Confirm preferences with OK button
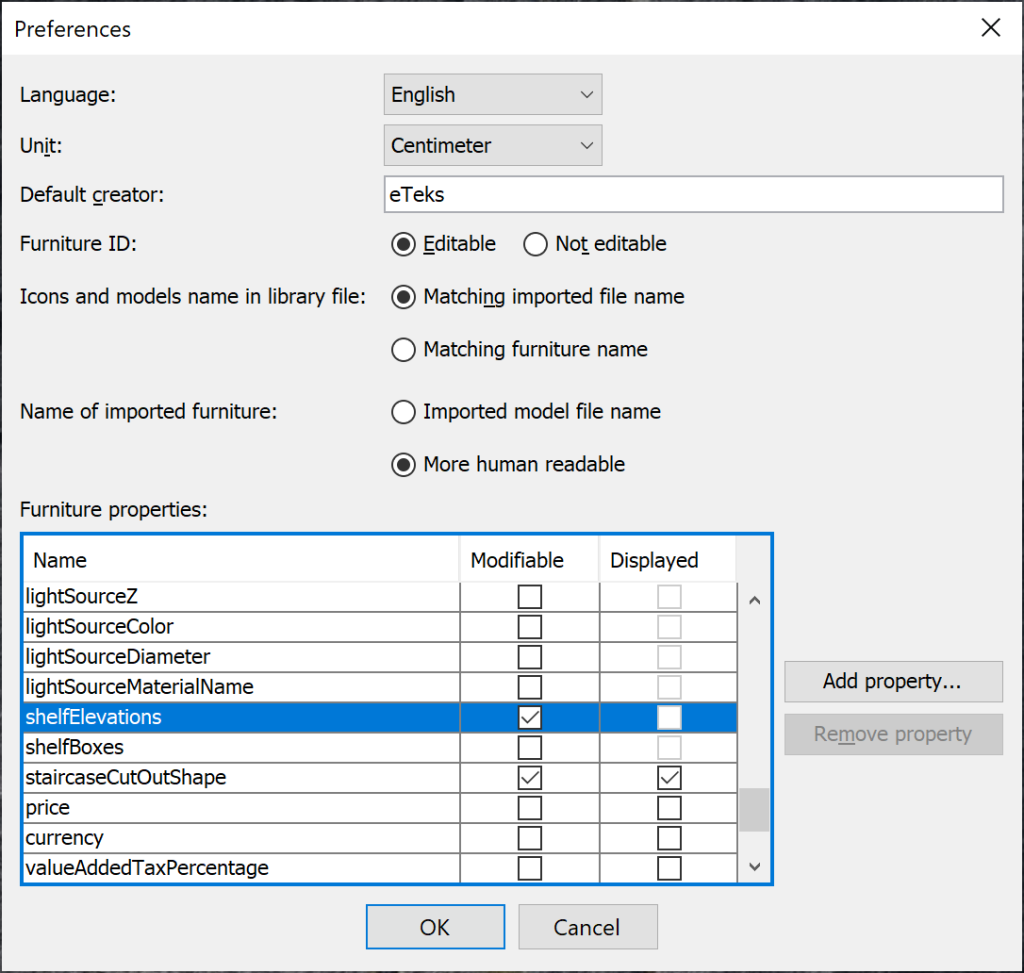Viewport: 1024px width, 973px height. point(435,927)
